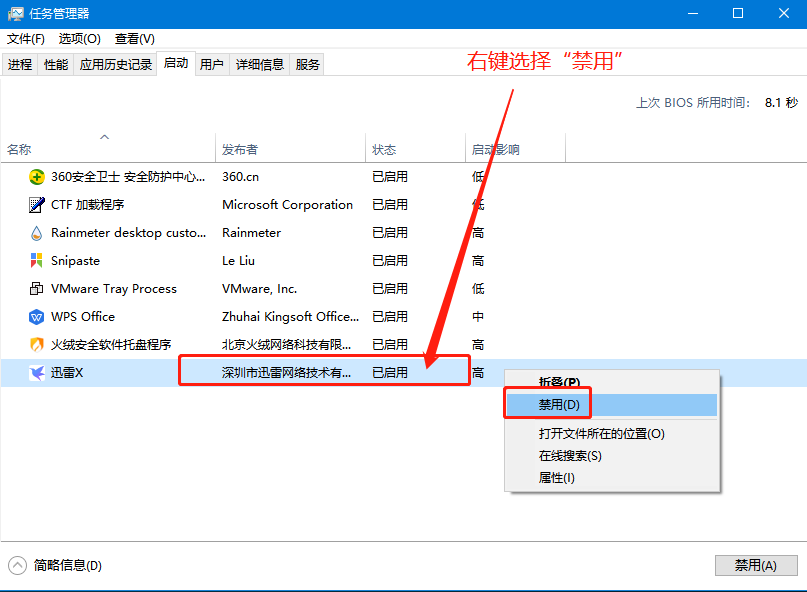Open the 文件(F) menu

click(x=26, y=39)
